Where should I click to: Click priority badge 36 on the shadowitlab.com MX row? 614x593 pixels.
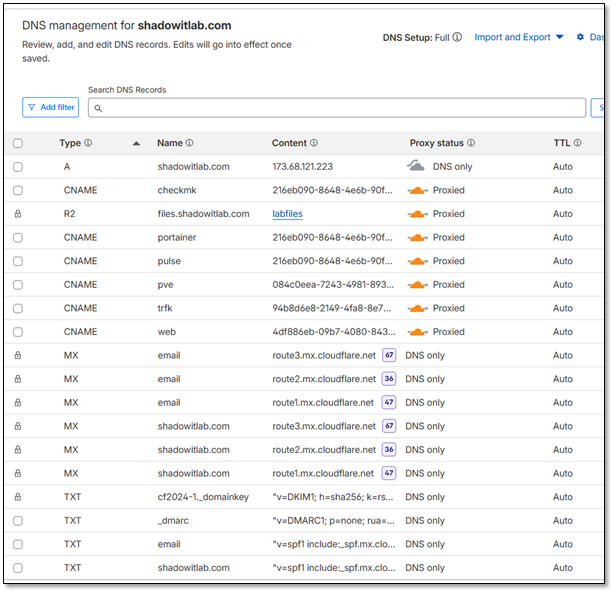389,450
